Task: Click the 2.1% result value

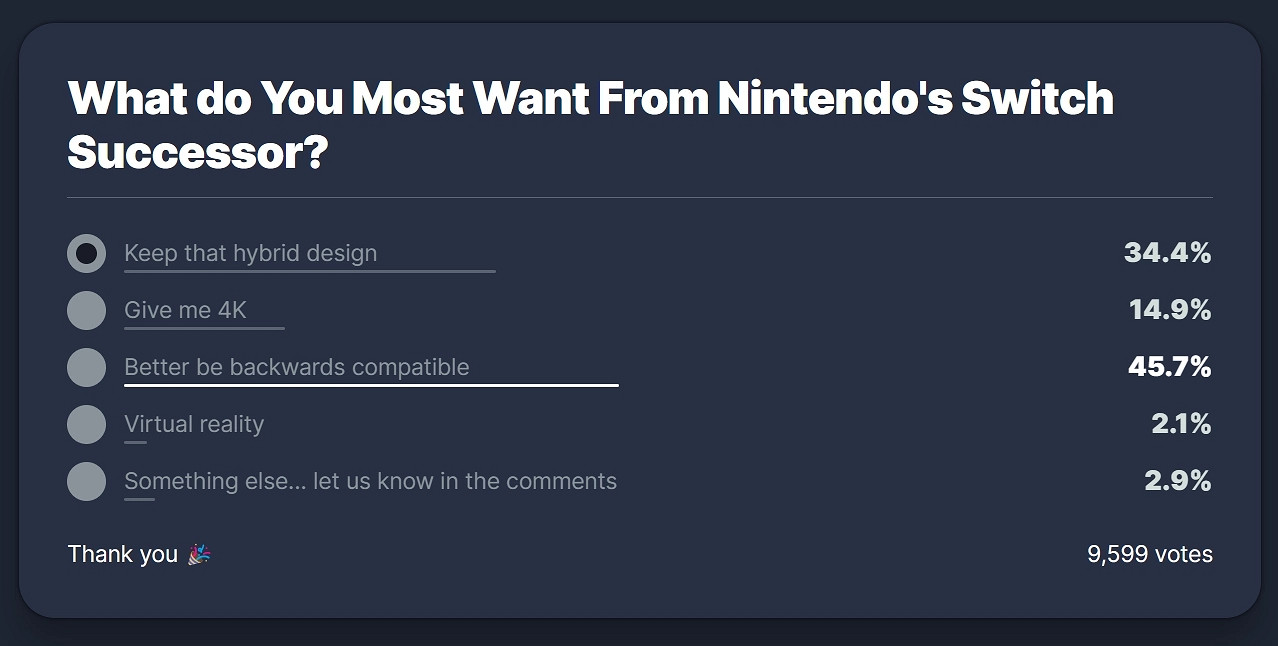Action: pyautogui.click(x=1181, y=424)
